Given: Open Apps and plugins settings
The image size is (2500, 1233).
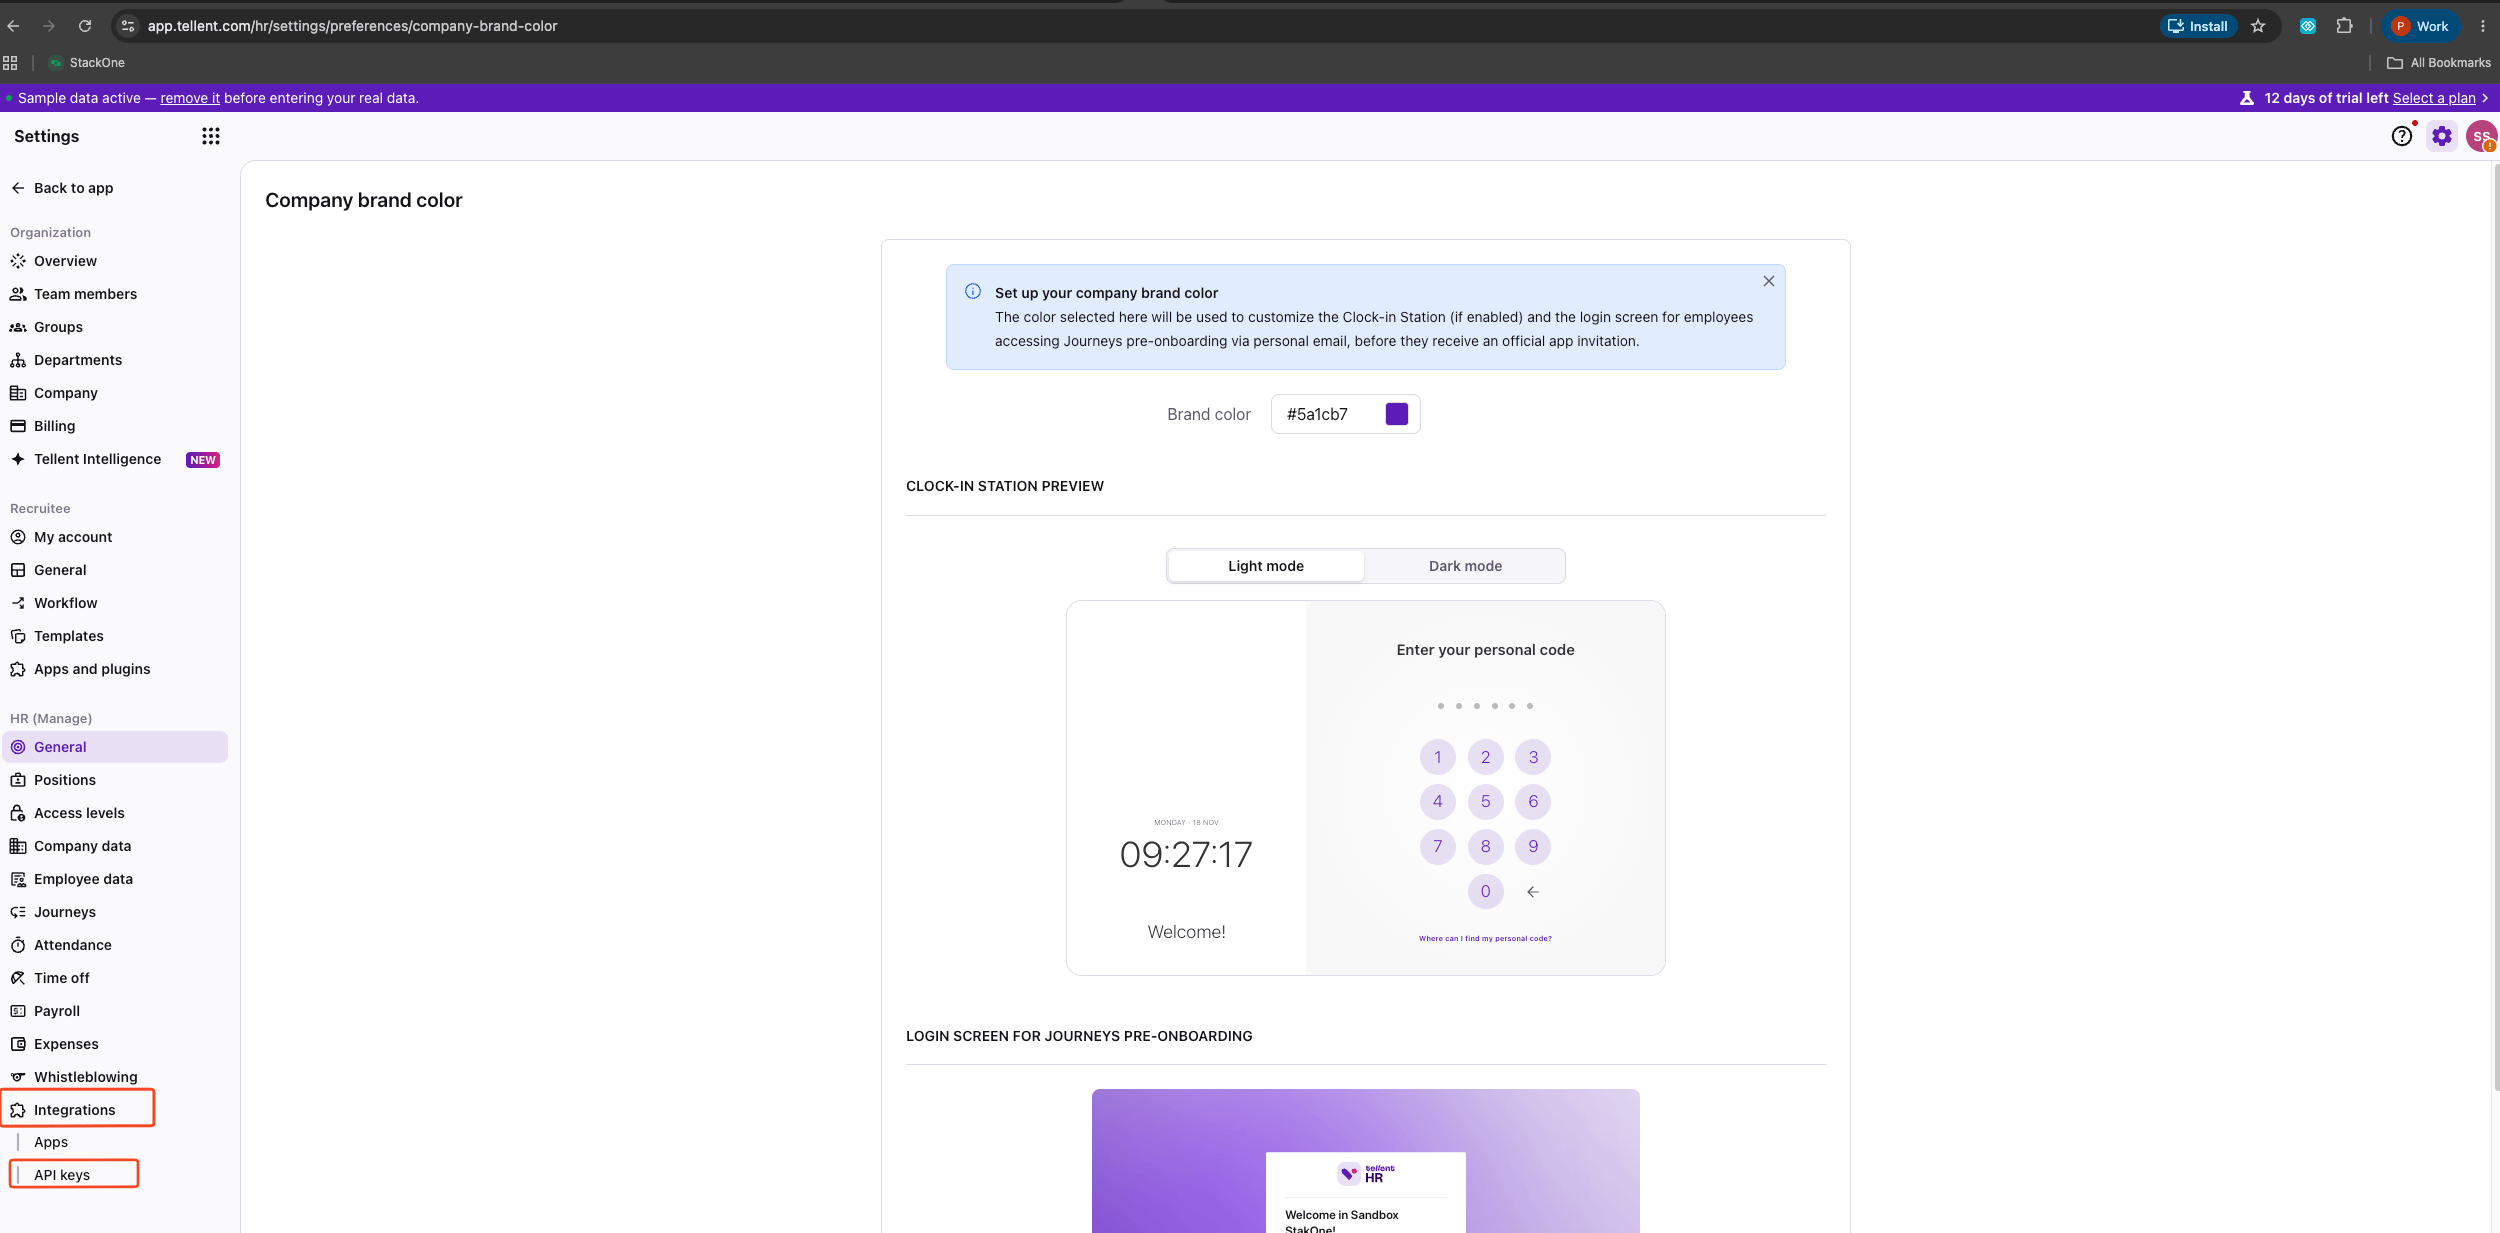Looking at the screenshot, I should [115, 669].
